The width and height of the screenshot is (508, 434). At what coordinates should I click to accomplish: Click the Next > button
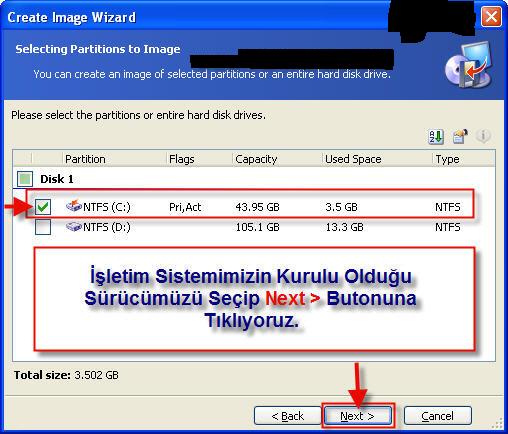tap(357, 416)
